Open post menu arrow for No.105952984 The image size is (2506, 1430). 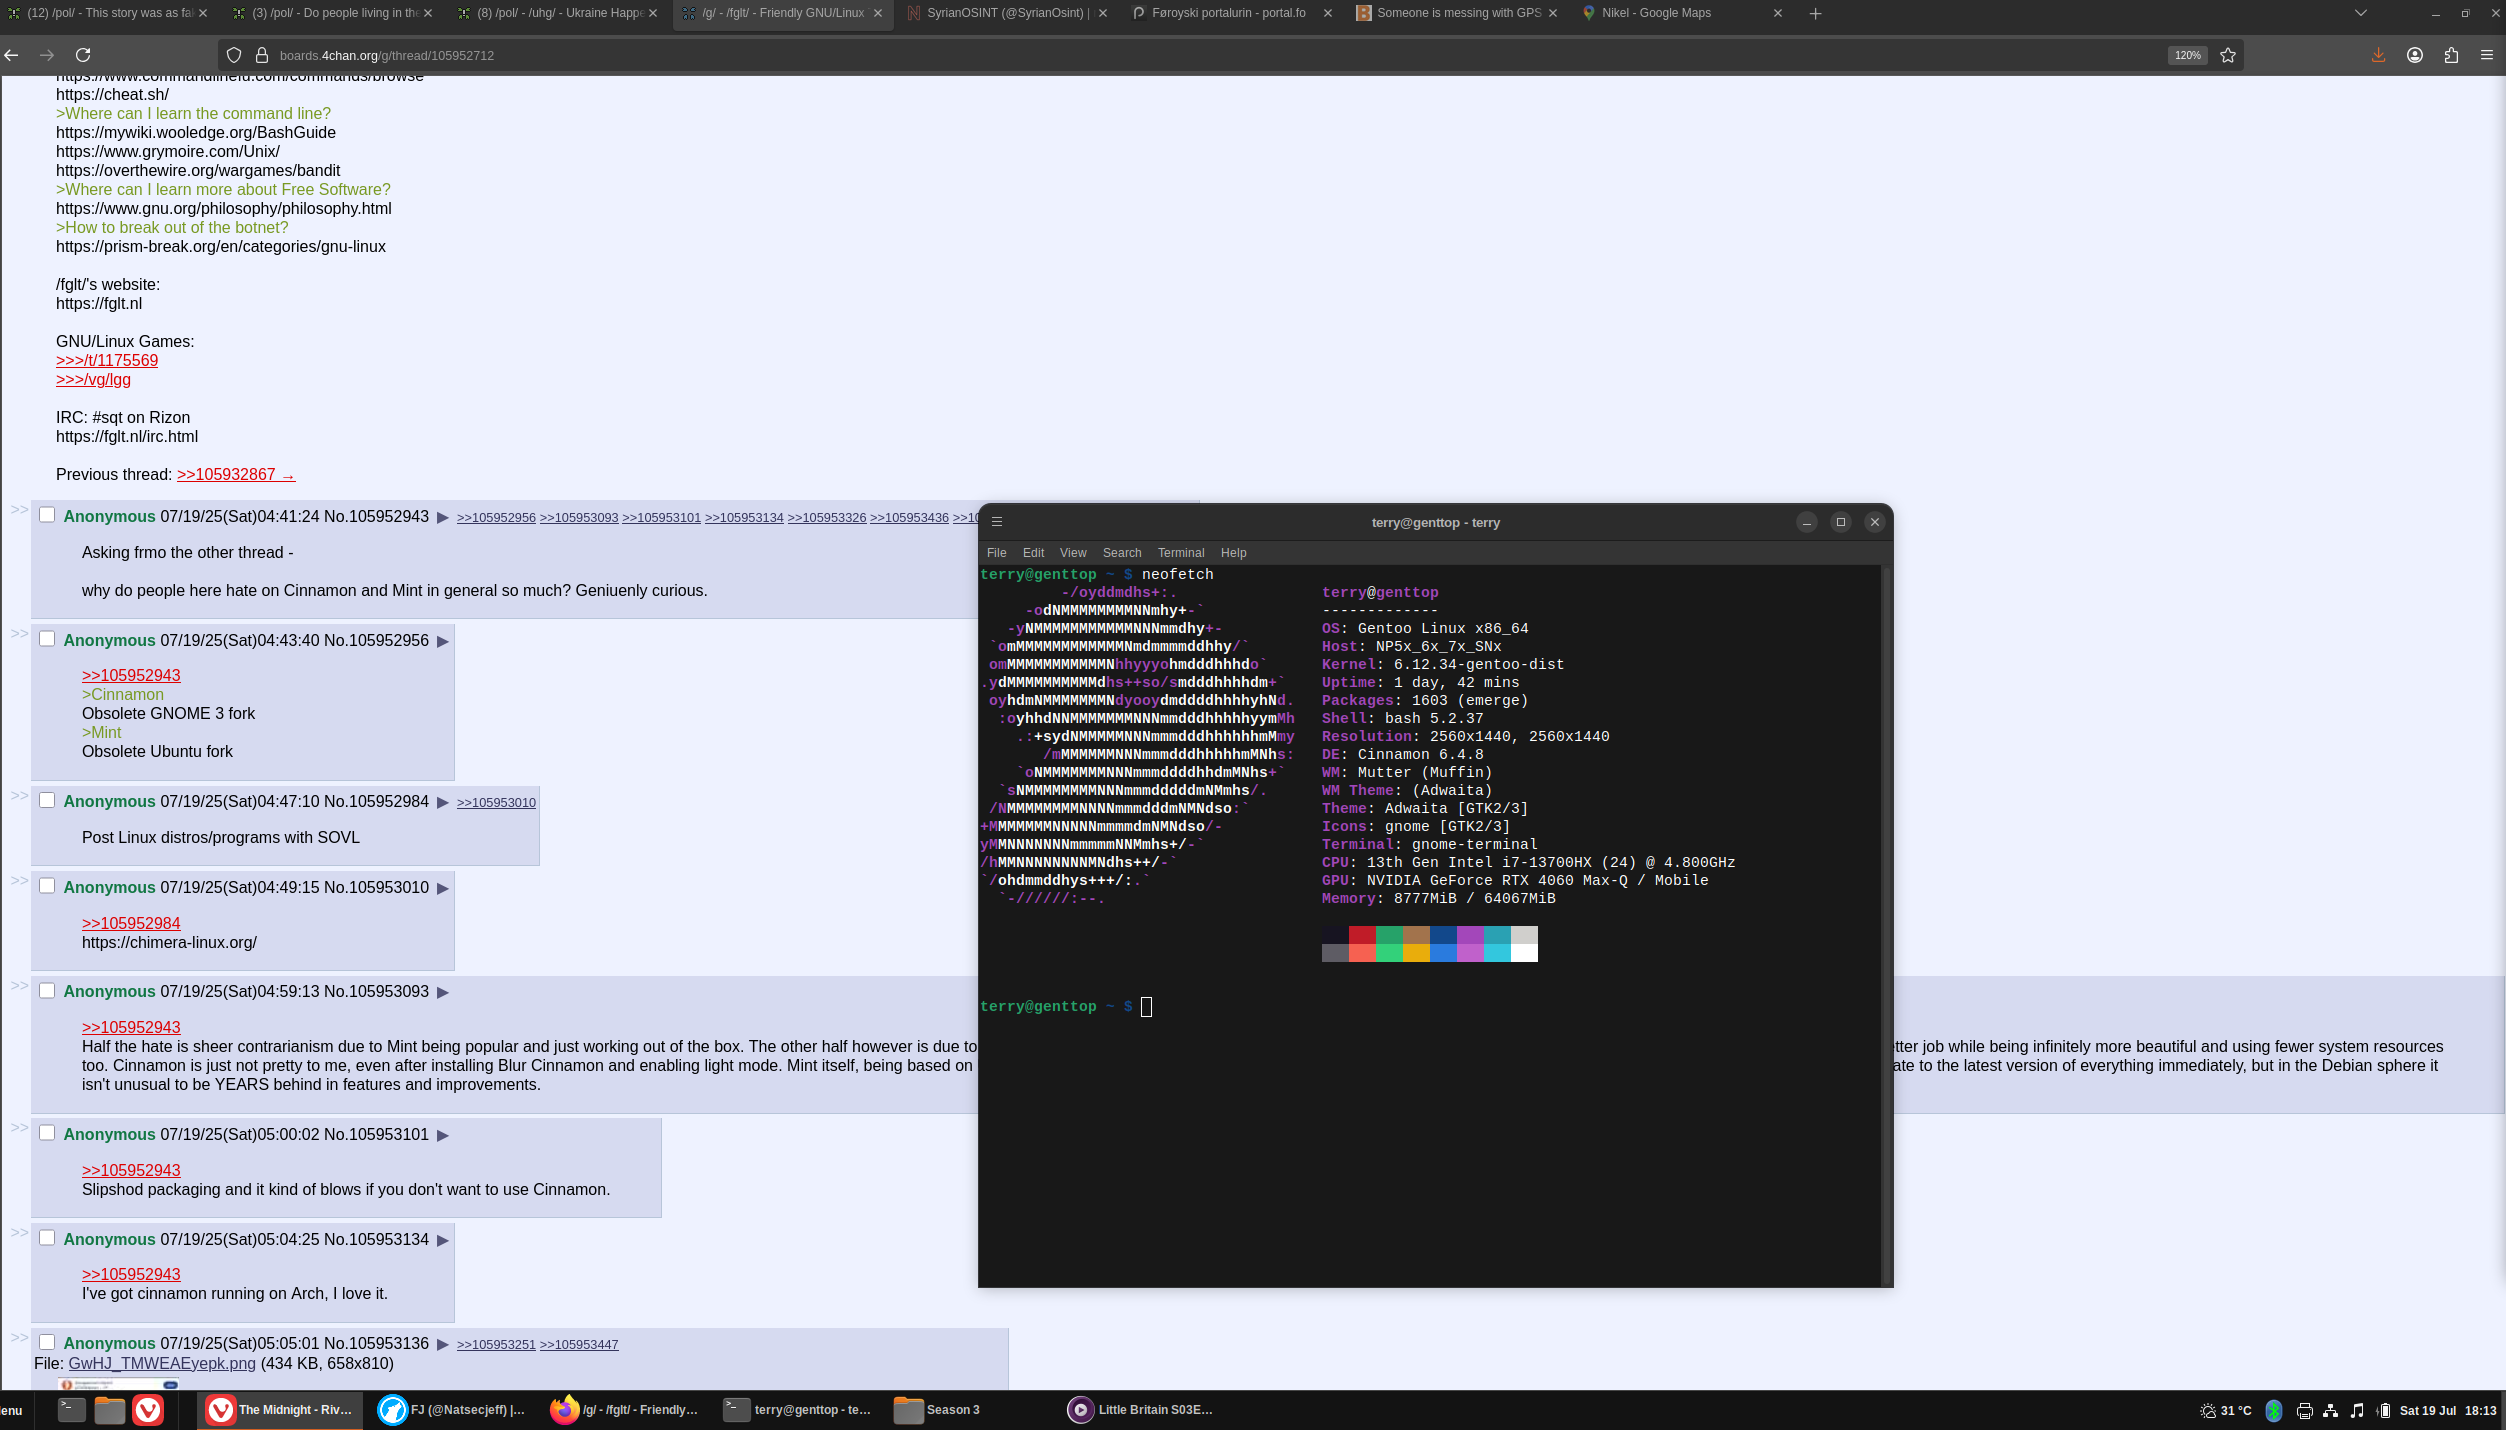point(443,802)
